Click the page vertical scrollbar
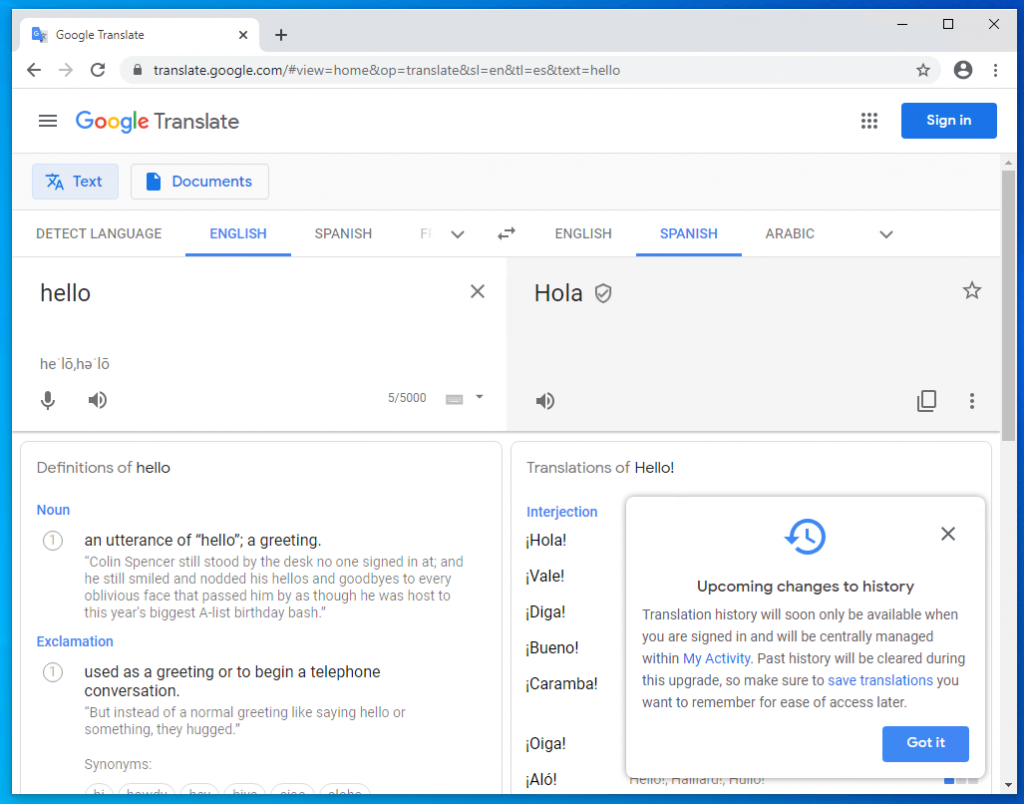 pos(1008,306)
